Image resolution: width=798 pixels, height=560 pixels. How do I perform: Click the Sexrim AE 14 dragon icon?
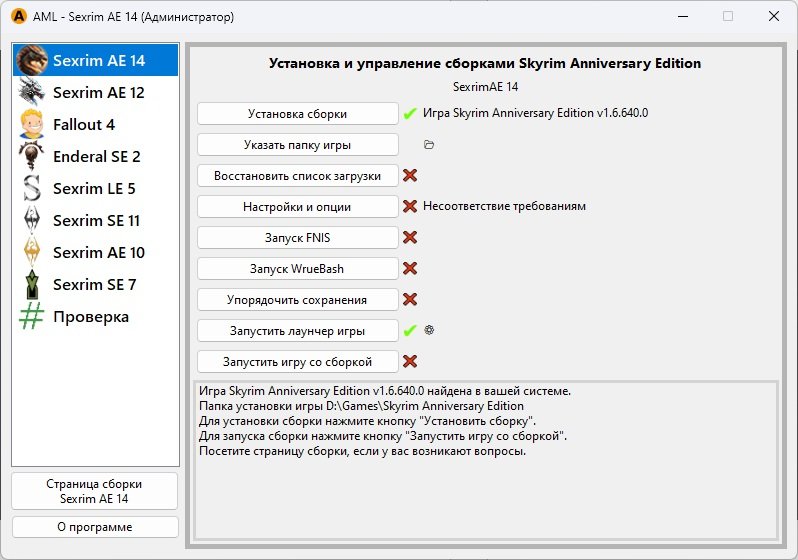pyautogui.click(x=33, y=60)
